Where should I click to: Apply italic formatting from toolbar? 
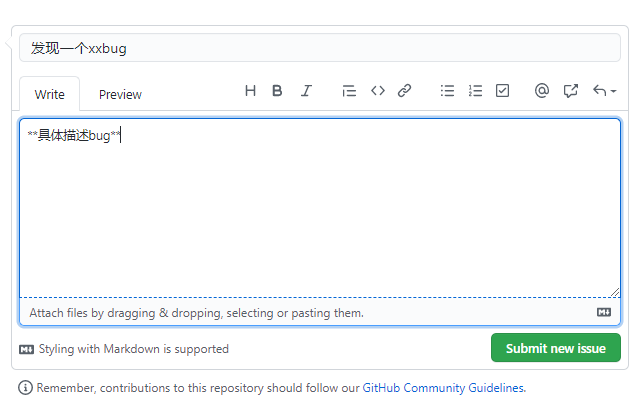pos(306,91)
